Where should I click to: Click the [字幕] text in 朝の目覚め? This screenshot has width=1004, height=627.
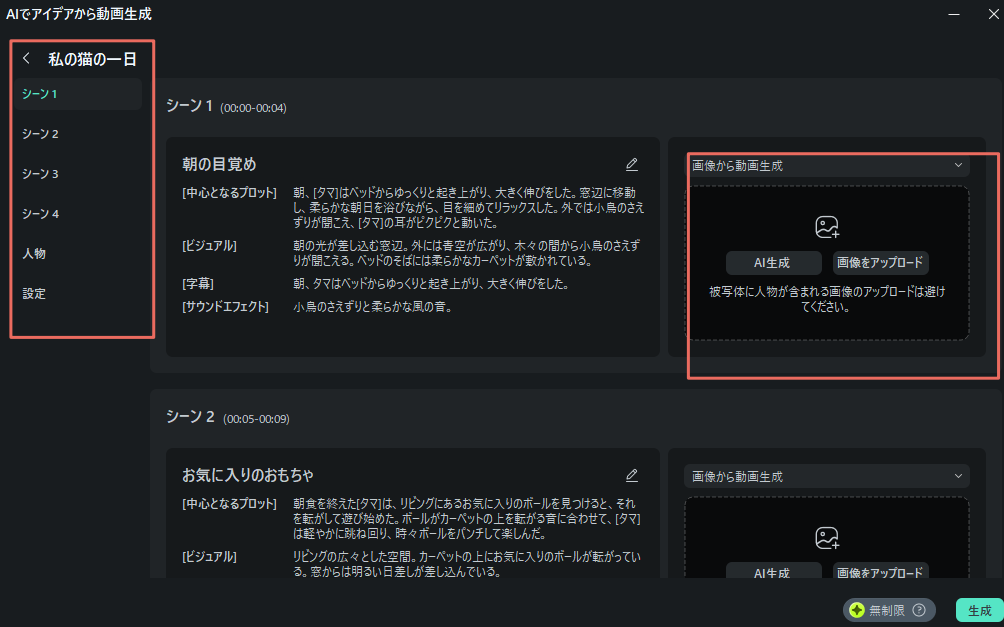(x=431, y=283)
